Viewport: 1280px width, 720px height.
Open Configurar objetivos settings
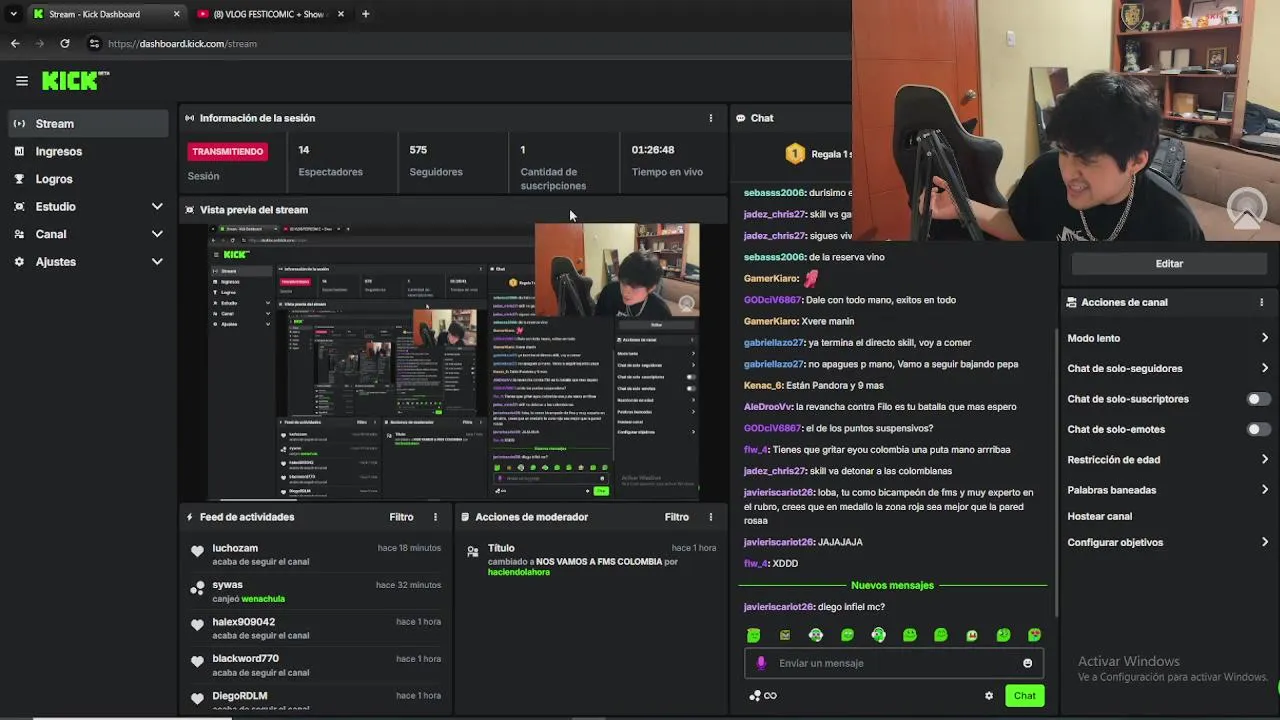click(x=1167, y=542)
